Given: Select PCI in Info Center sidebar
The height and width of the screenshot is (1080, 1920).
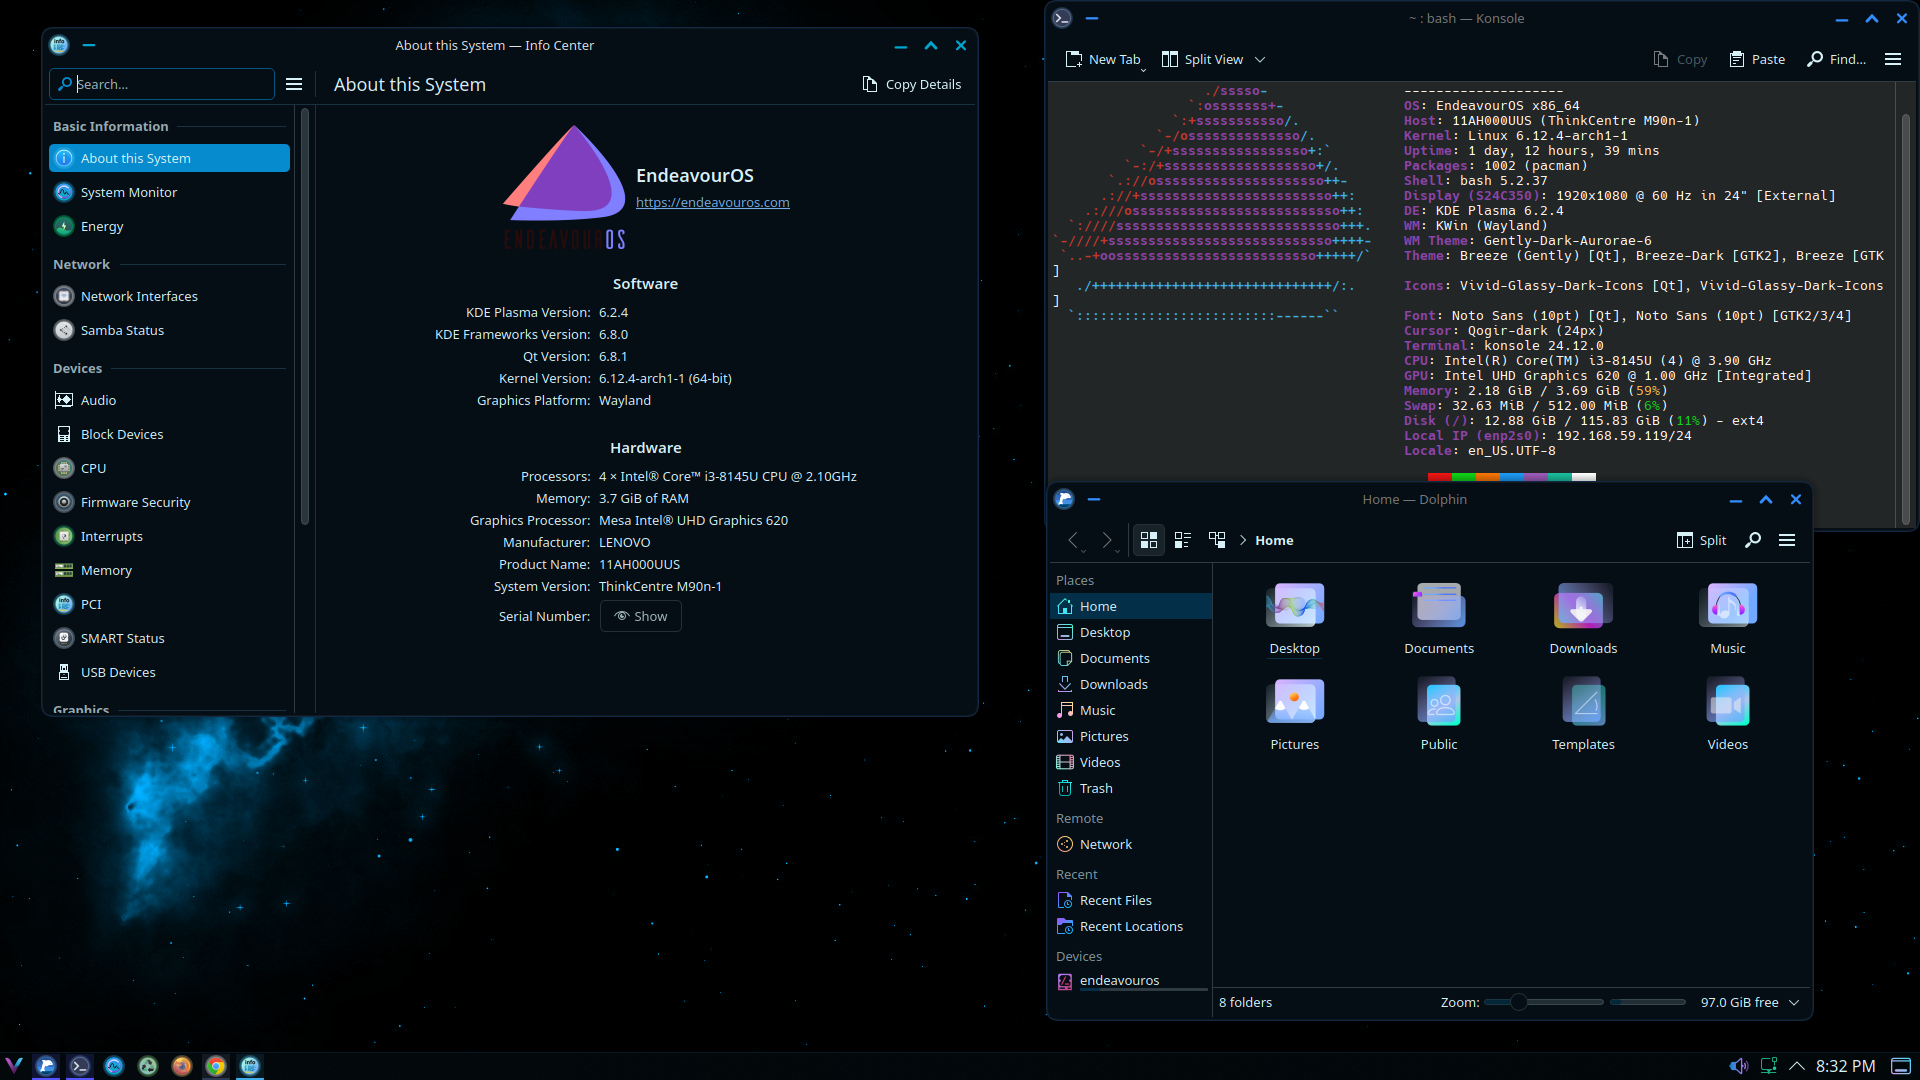Looking at the screenshot, I should coord(169,604).
